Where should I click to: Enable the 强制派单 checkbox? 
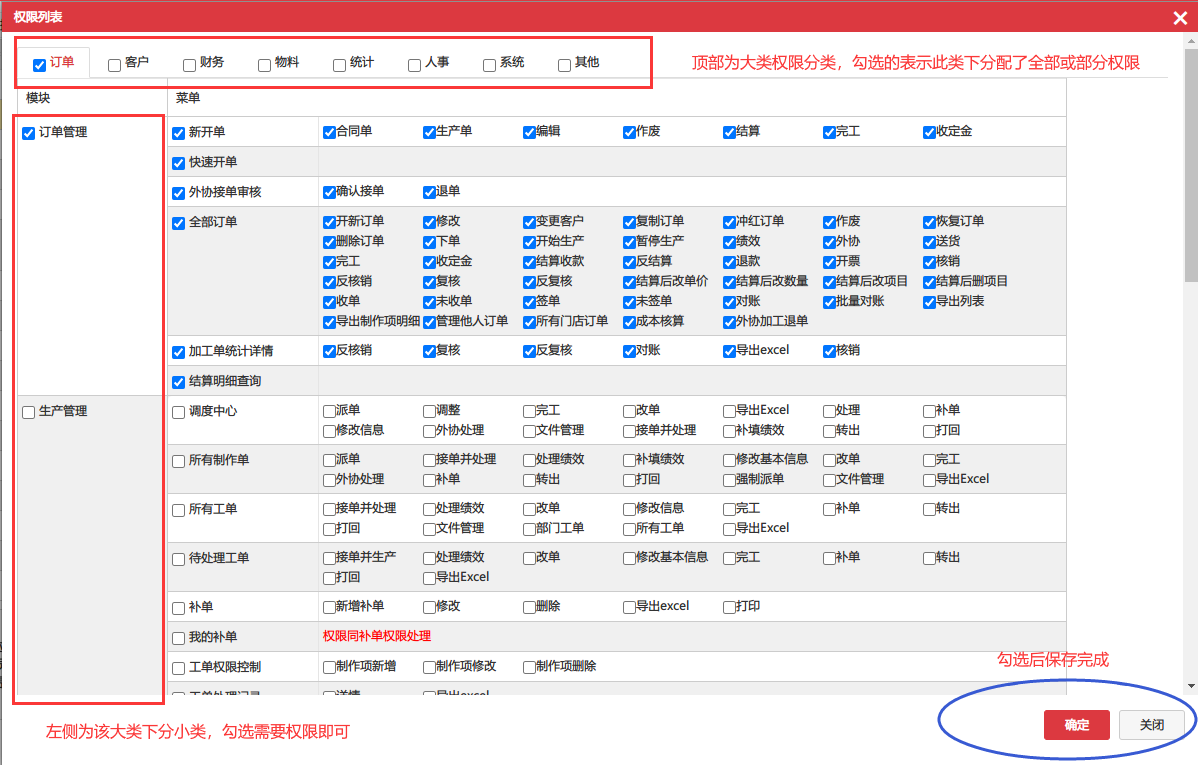(730, 481)
